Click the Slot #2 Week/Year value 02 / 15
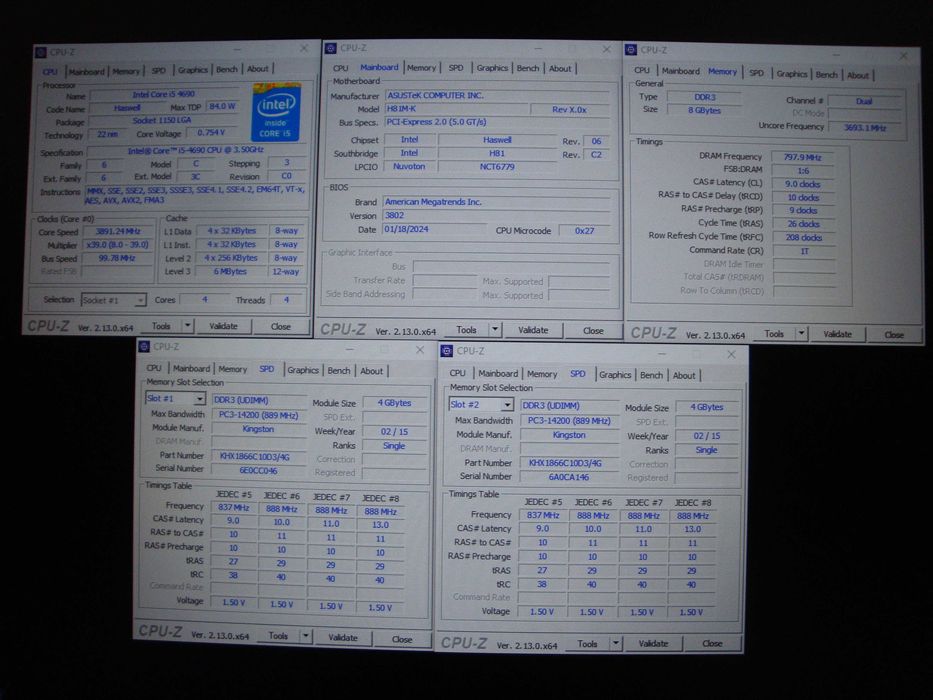Screen dimensions: 933x700 [x=707, y=436]
